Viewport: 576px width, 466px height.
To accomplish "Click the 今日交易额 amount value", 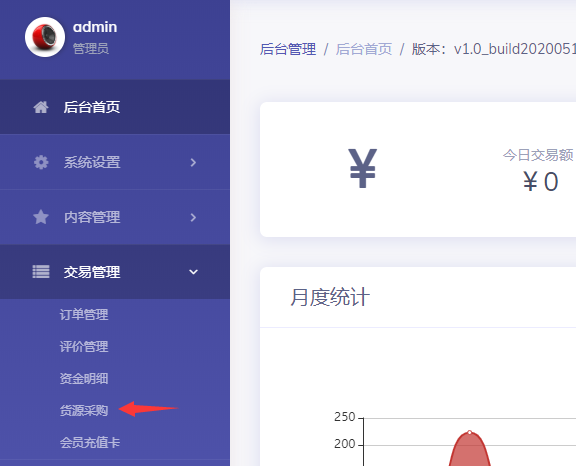I will click(541, 182).
